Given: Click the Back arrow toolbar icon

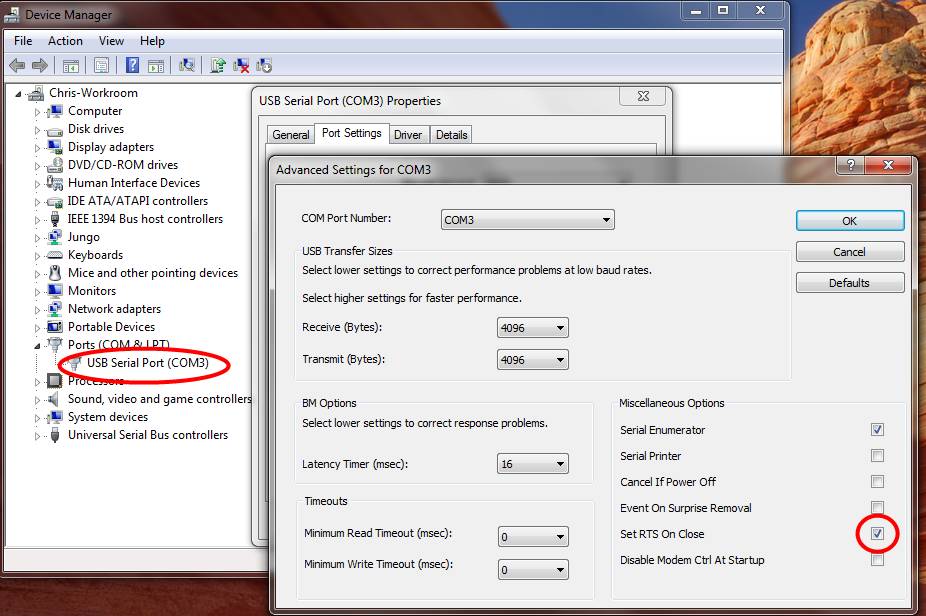Looking at the screenshot, I should (x=17, y=66).
